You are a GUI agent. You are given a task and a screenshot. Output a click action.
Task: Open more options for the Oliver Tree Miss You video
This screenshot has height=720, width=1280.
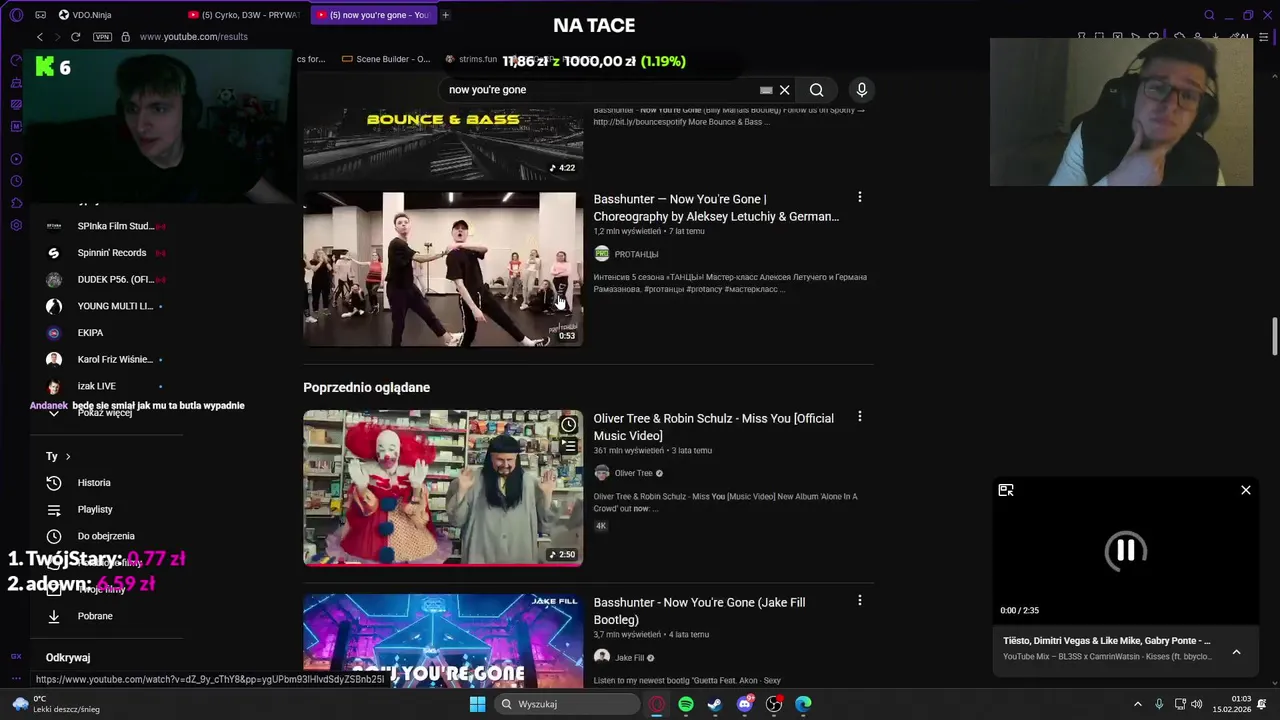click(x=859, y=417)
